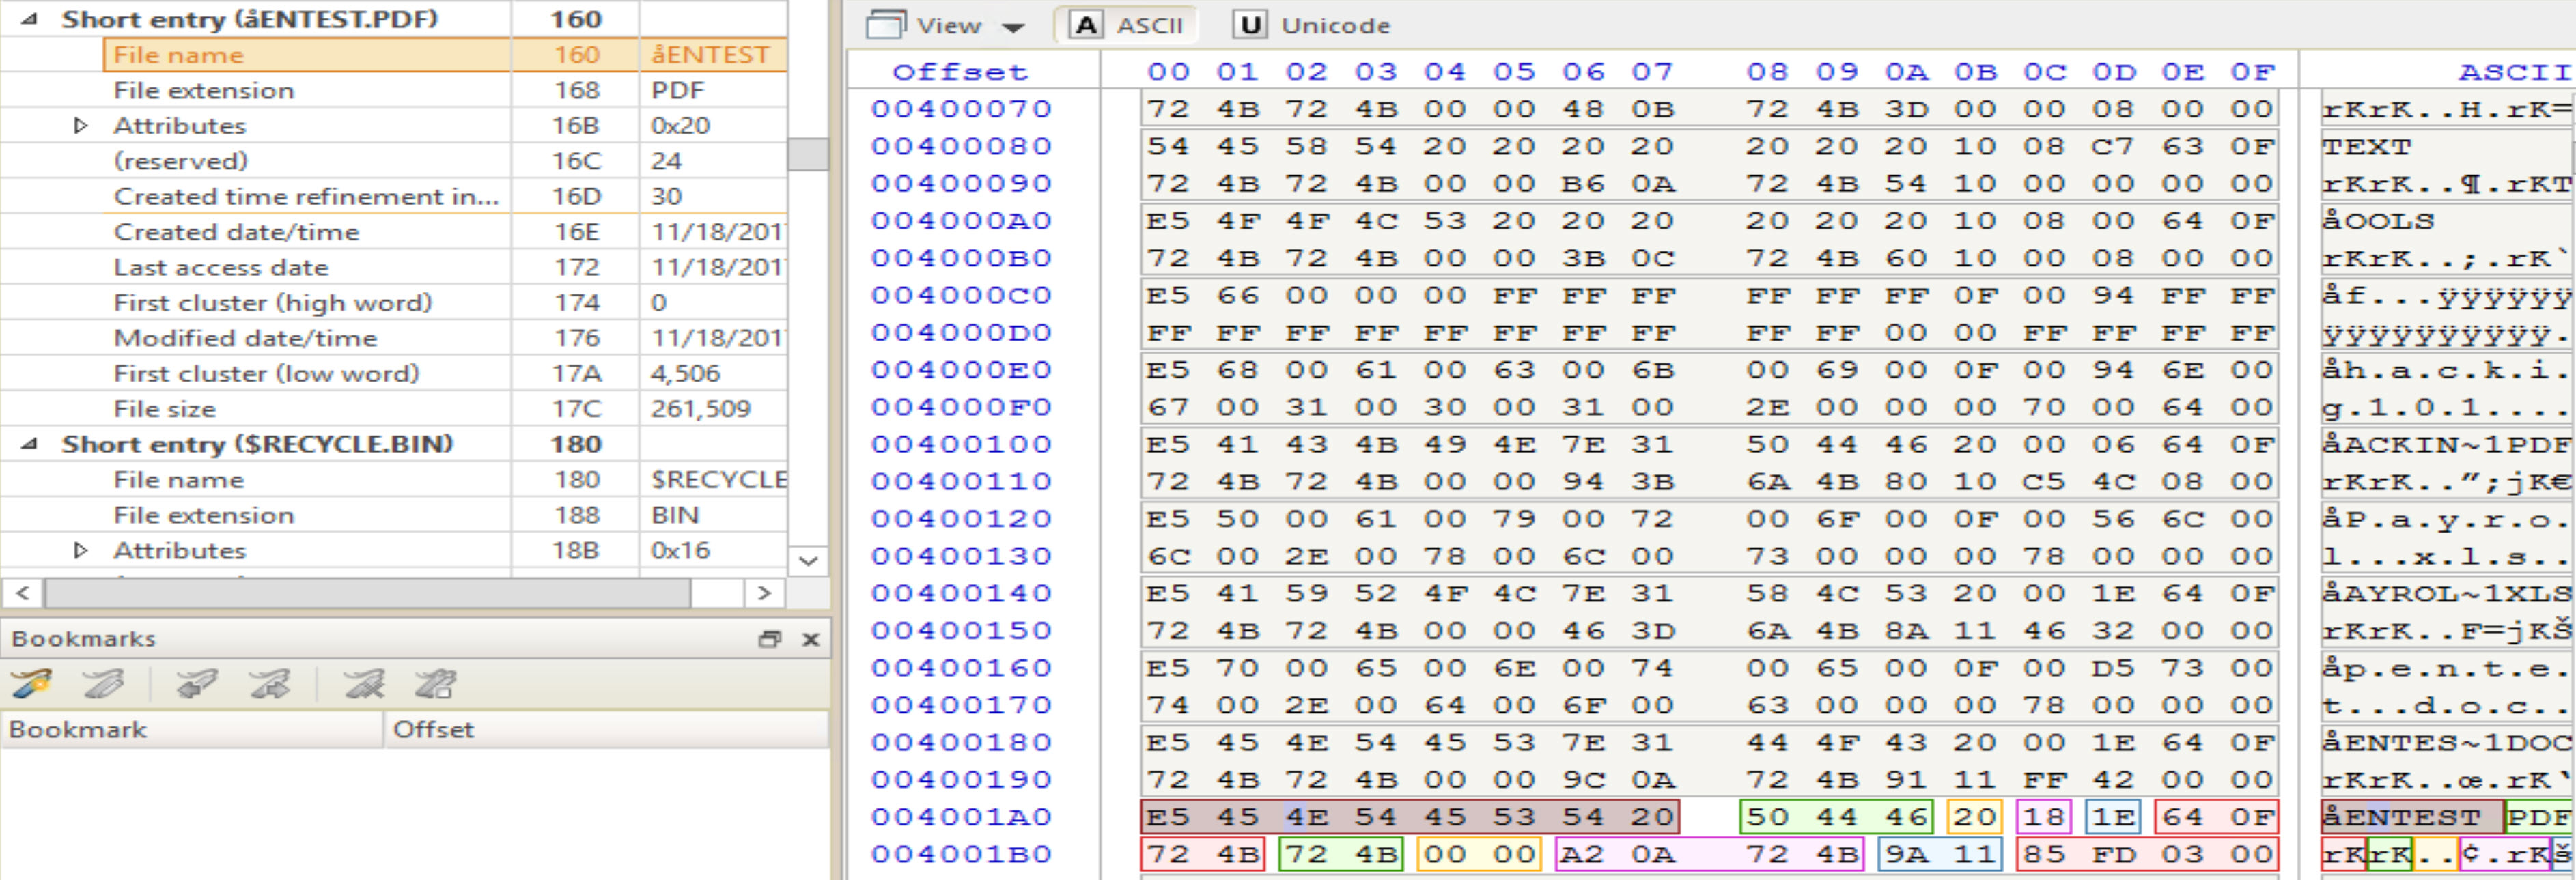This screenshot has width=2576, height=880.
Task: Select the File size row
Action: coord(165,409)
